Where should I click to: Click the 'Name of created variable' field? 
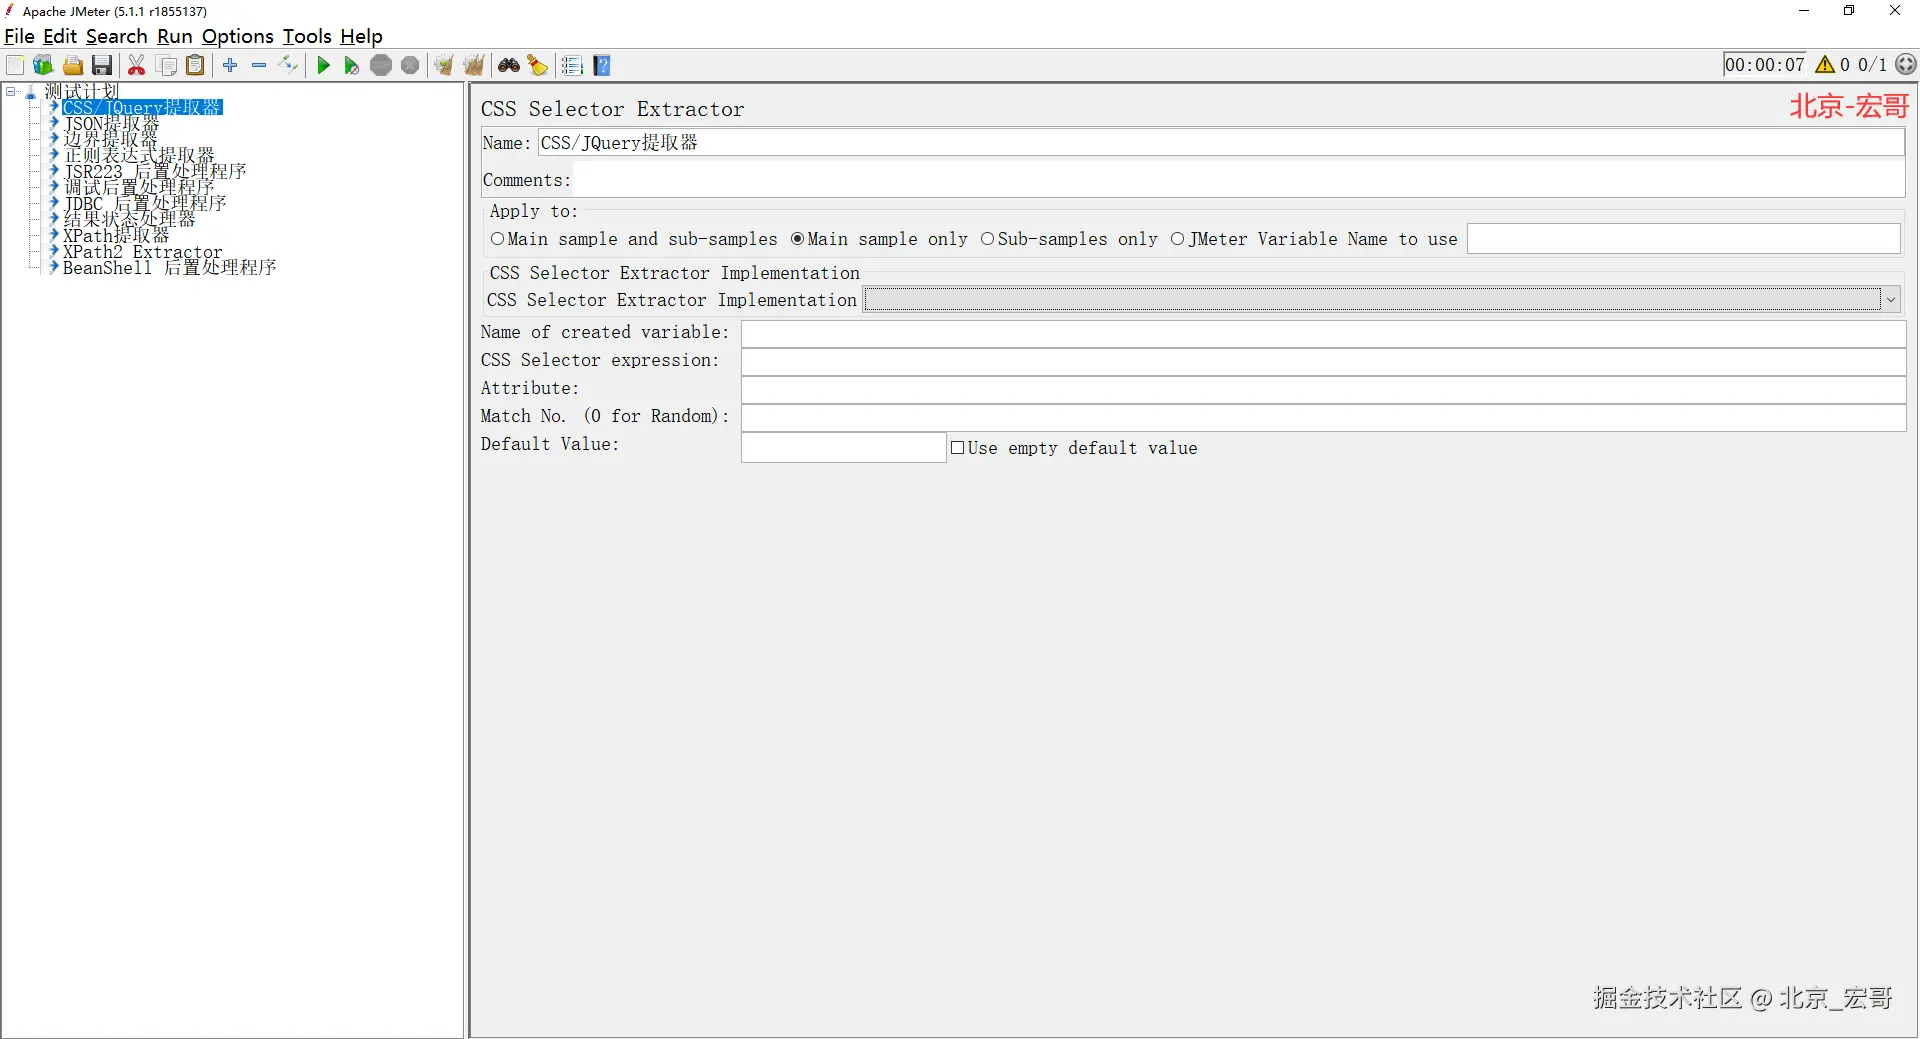pos(1323,333)
